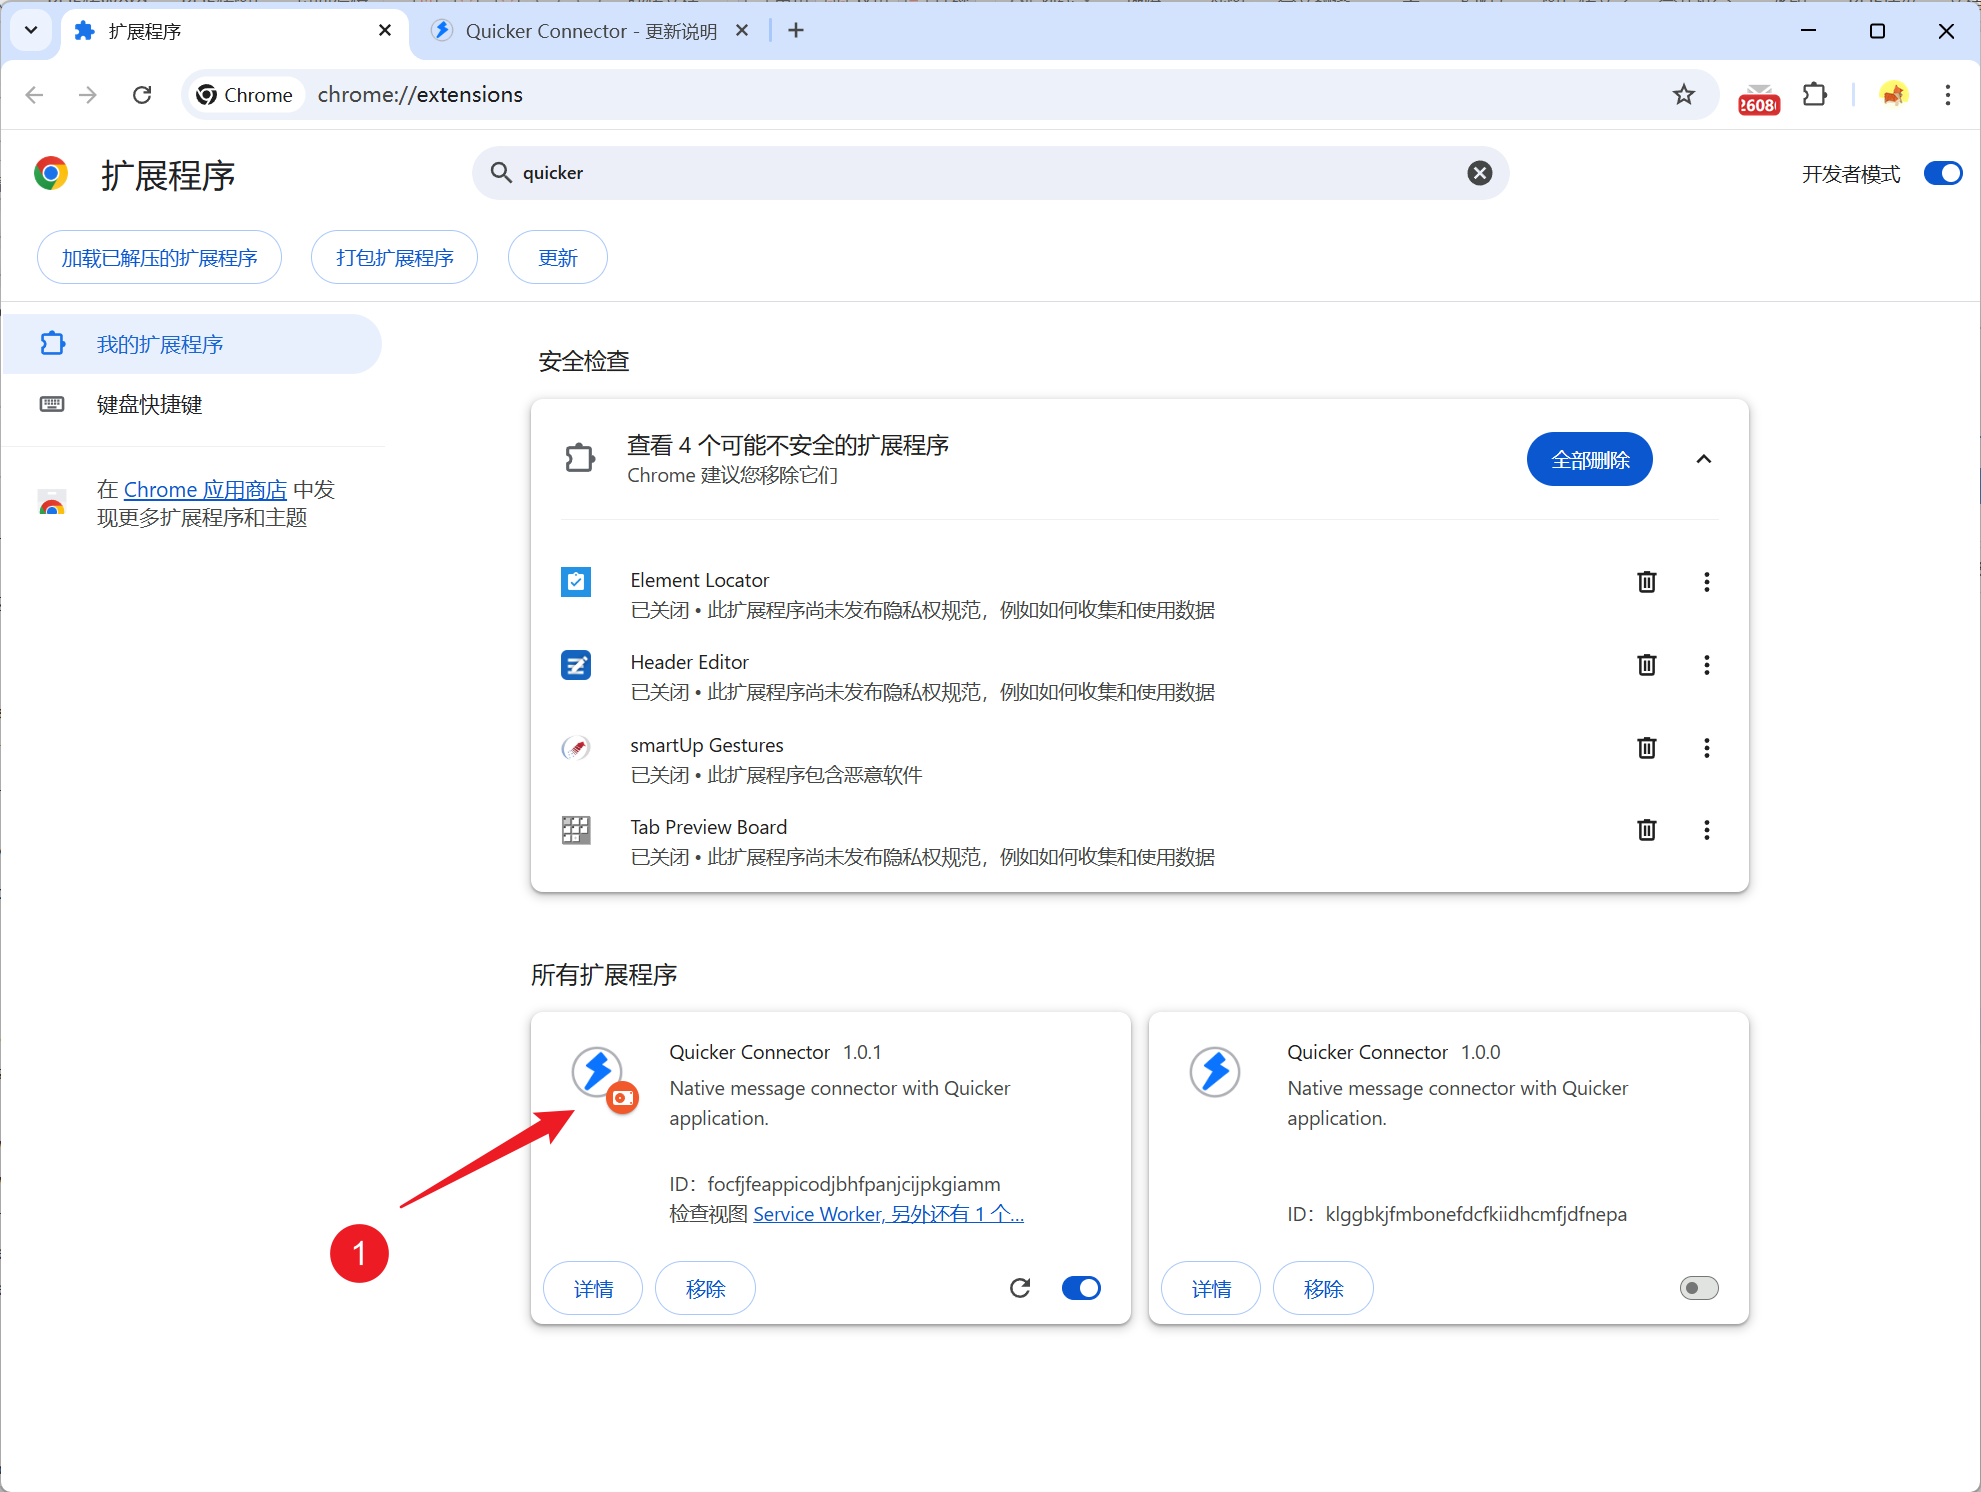Viewport: 1981px width, 1492px height.
Task: Close the Quicker Connector 更新说明 tab
Action: 742,31
